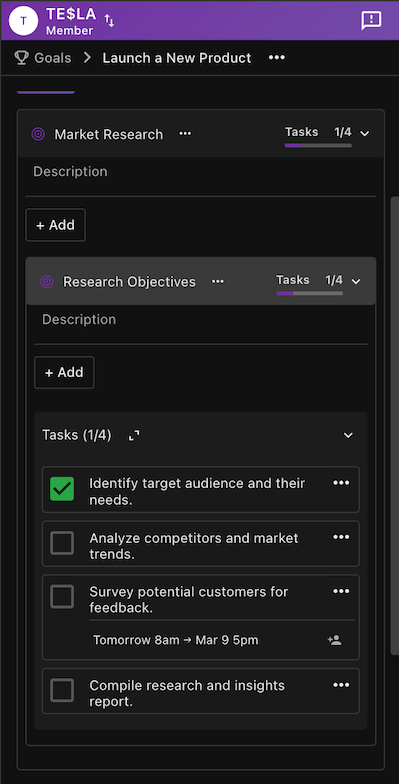Switch workspace using the arrows icon
The height and width of the screenshot is (784, 399).
[x=109, y=21]
